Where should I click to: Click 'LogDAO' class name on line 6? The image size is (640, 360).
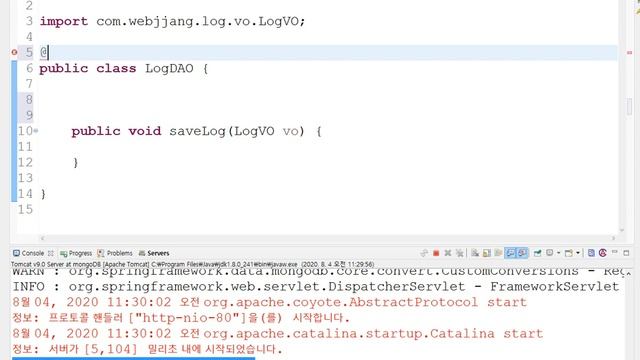tap(169, 68)
